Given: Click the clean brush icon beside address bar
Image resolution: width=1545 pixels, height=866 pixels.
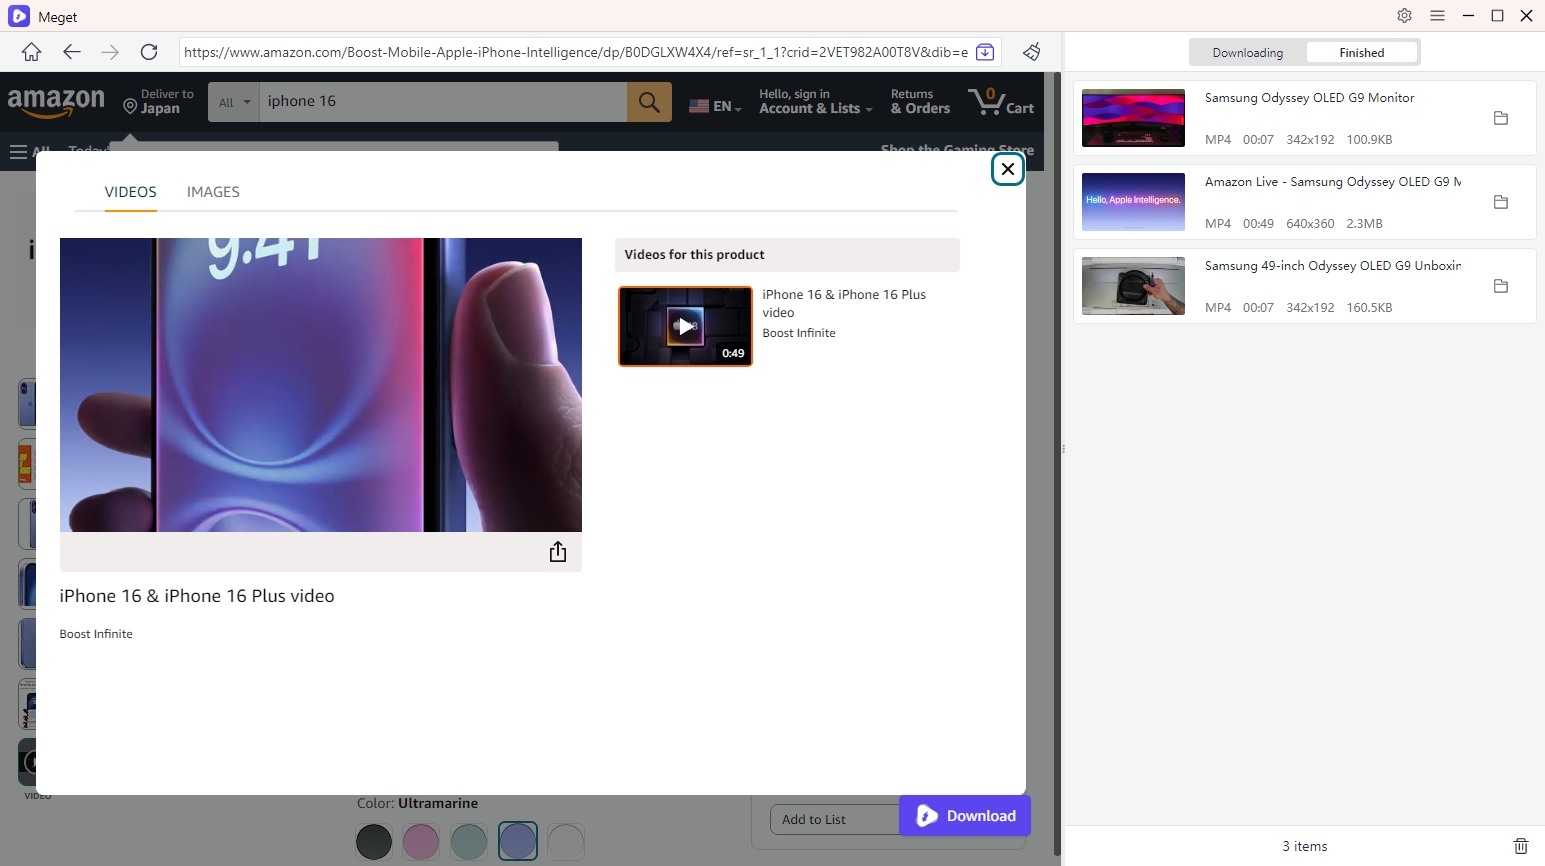Looking at the screenshot, I should [1032, 52].
